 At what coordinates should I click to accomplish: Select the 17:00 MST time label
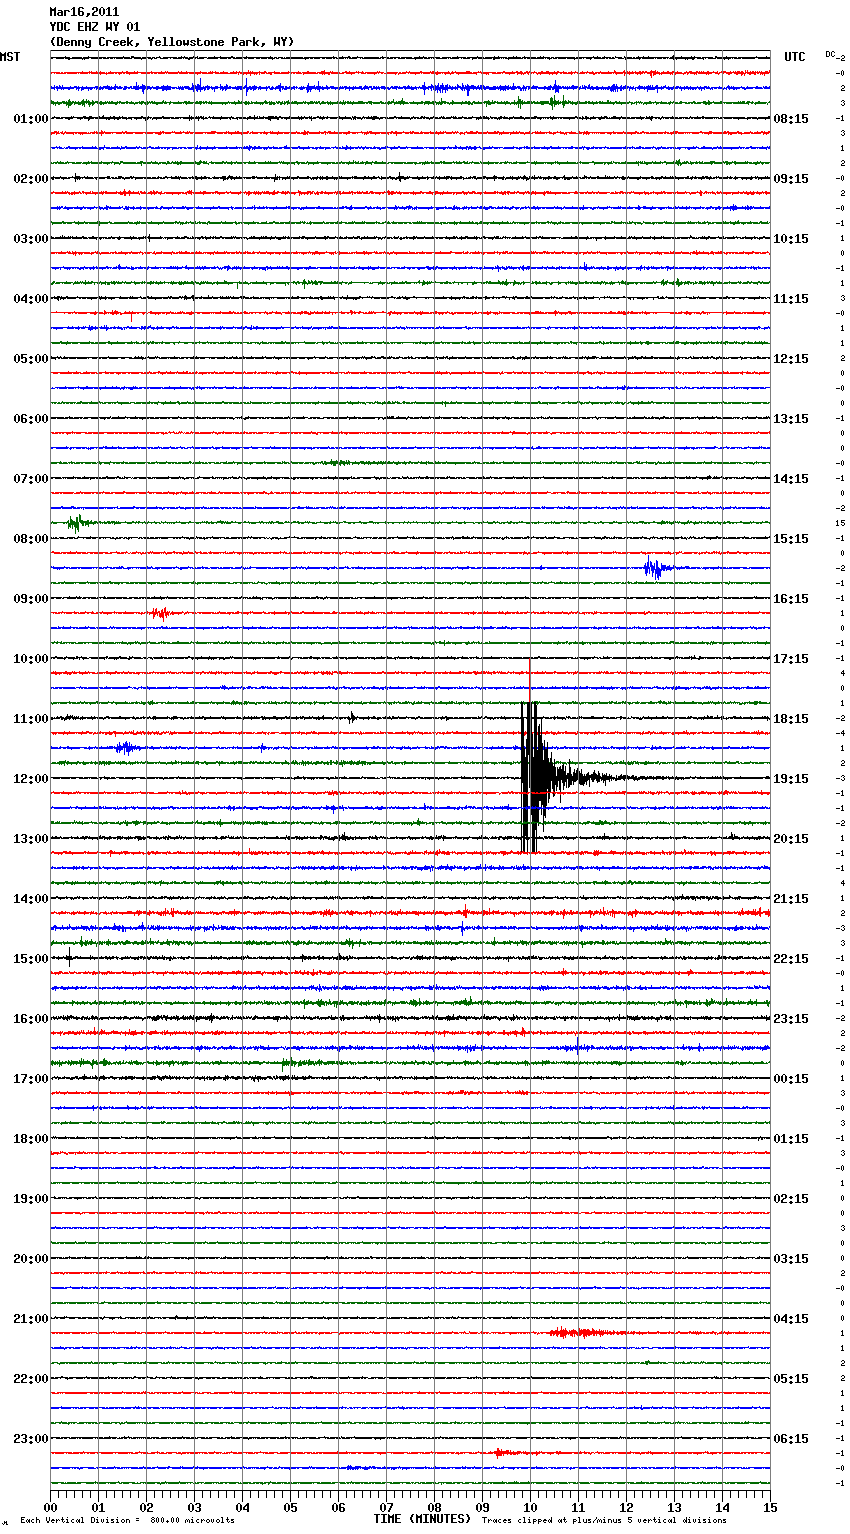point(31,1079)
